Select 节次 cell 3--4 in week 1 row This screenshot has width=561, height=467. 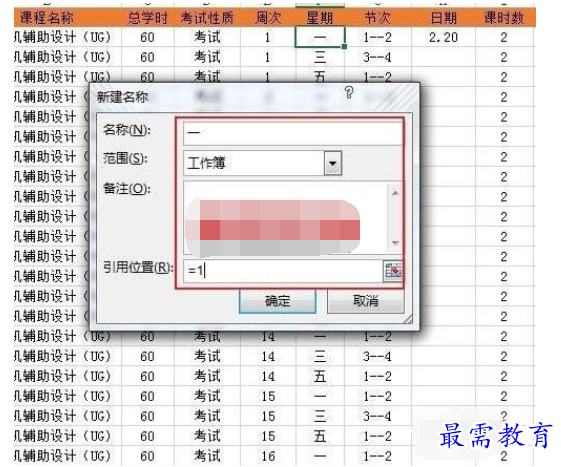(x=377, y=57)
